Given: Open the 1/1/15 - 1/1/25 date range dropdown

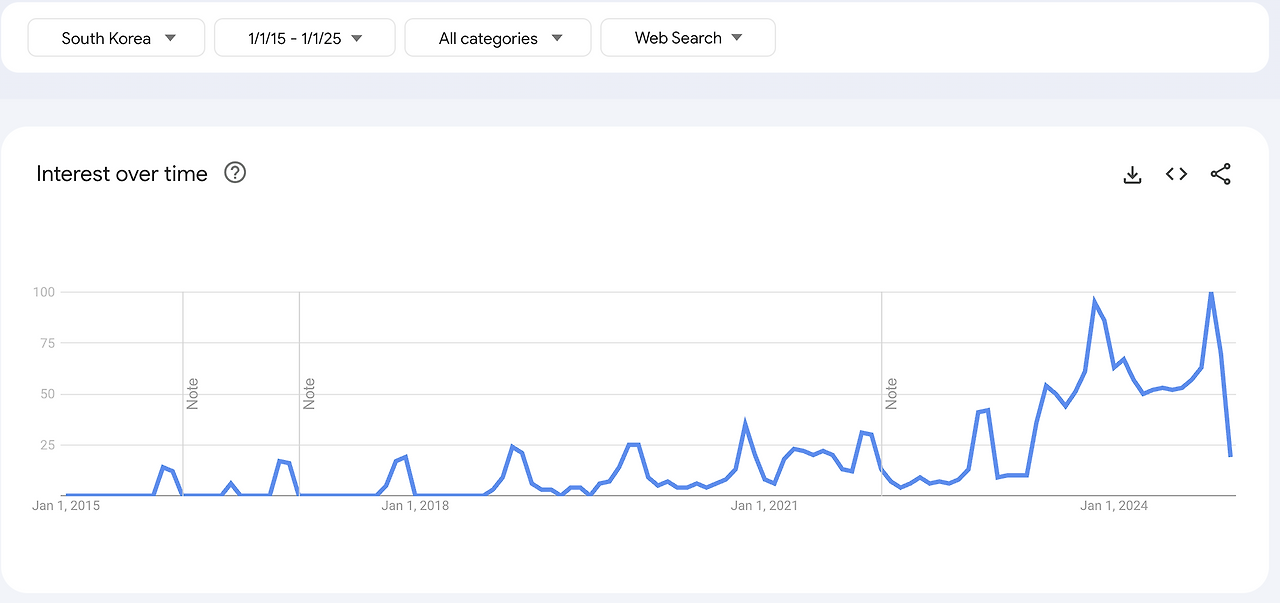Looking at the screenshot, I should 305,38.
